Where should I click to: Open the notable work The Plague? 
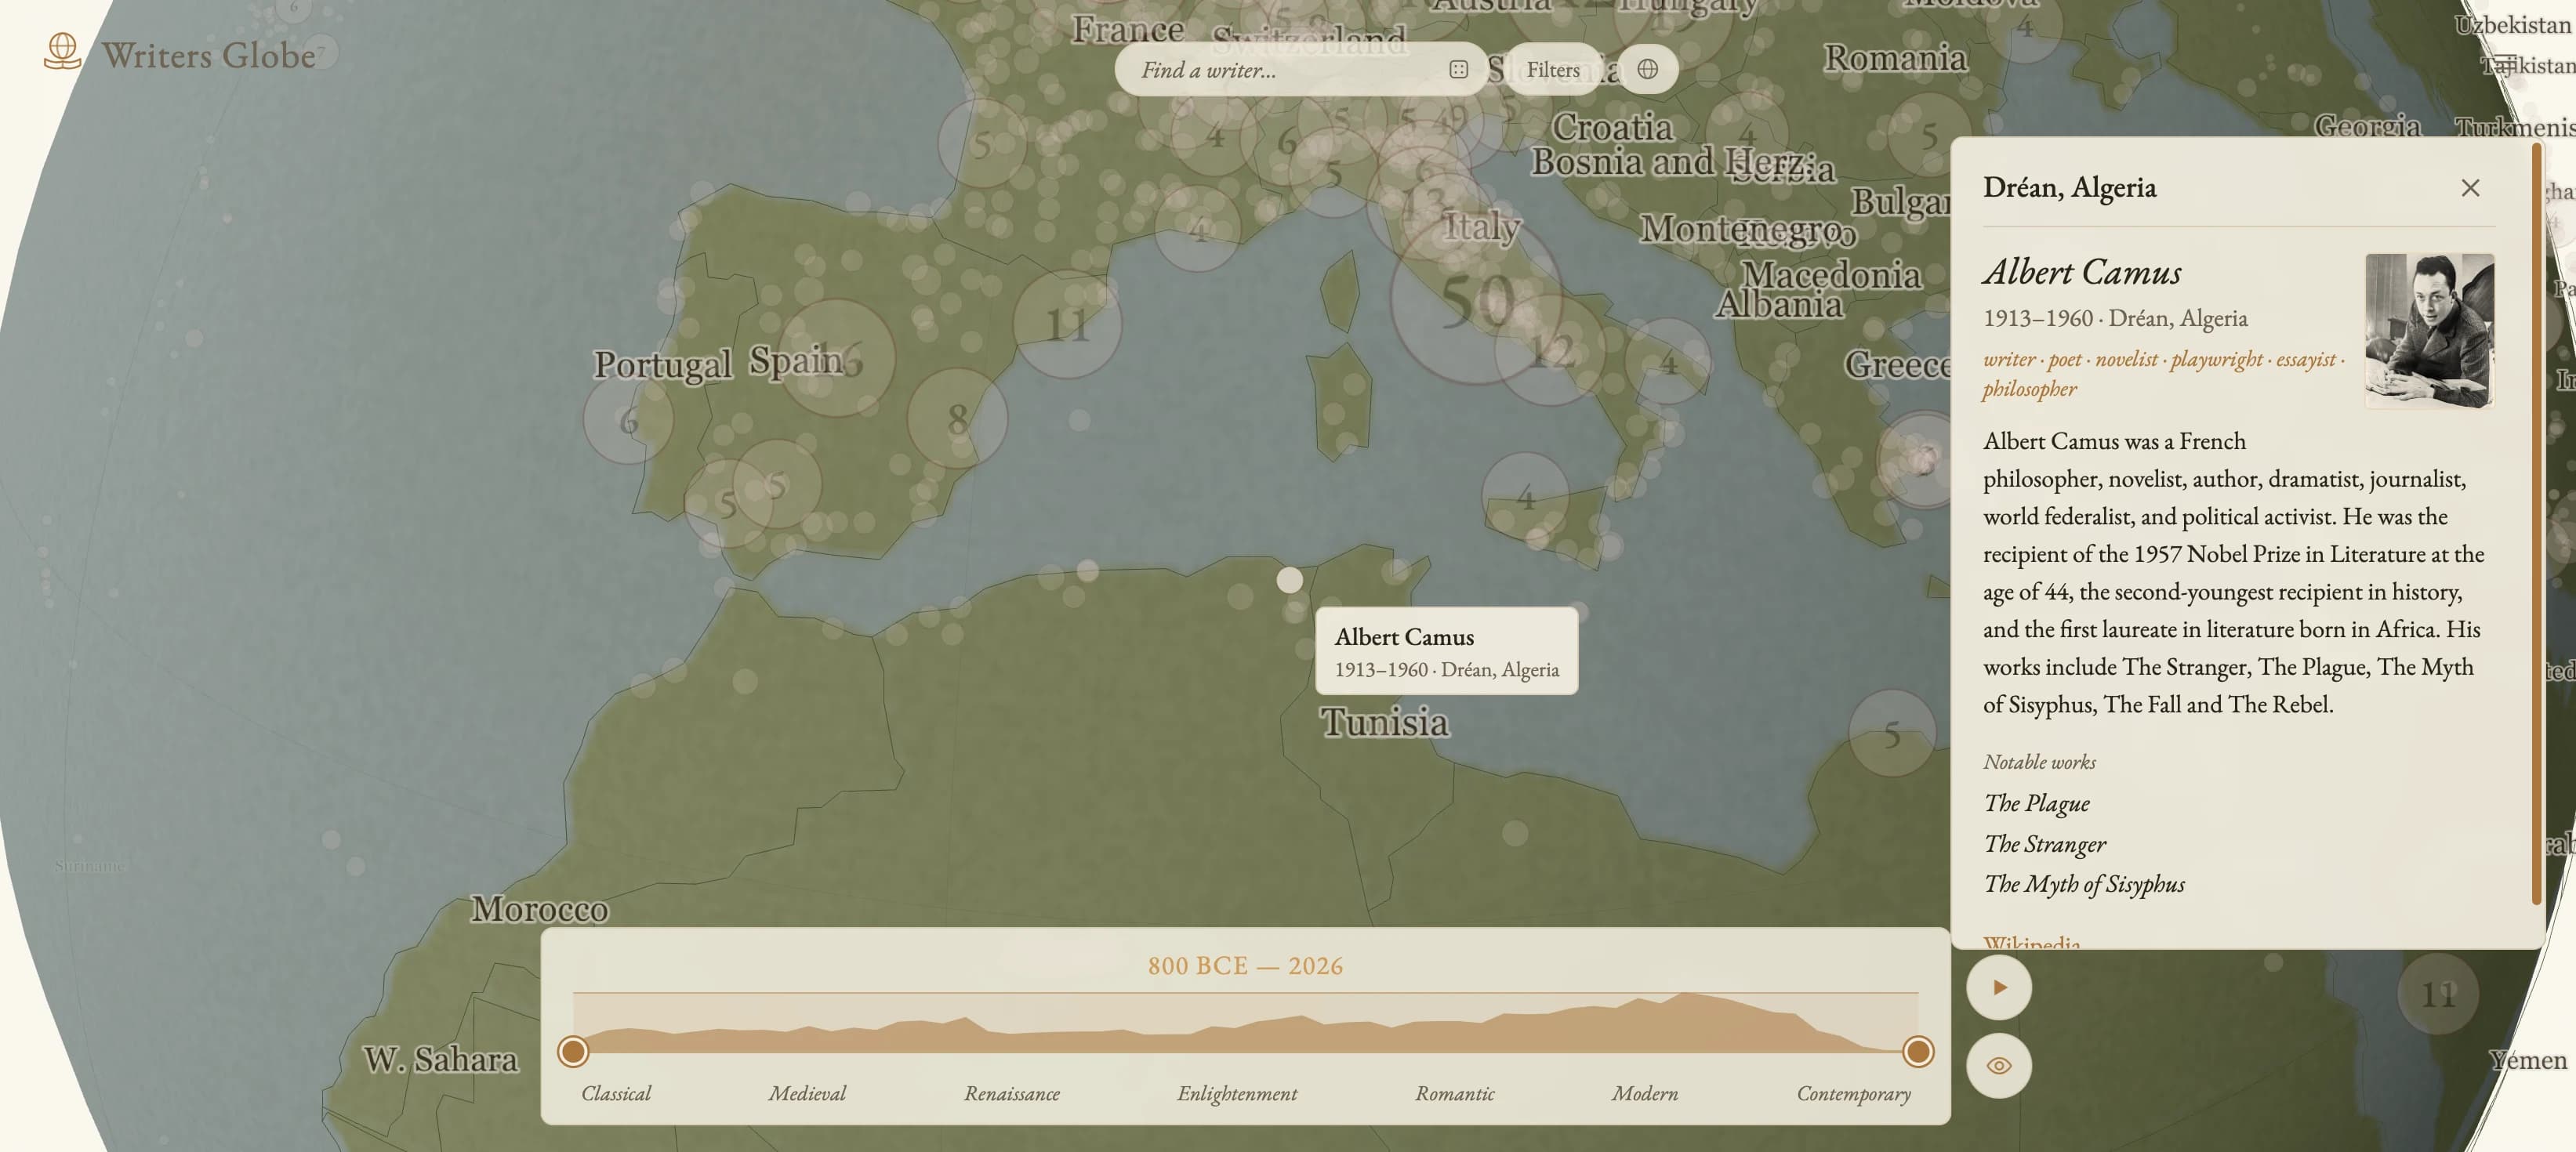[2037, 803]
